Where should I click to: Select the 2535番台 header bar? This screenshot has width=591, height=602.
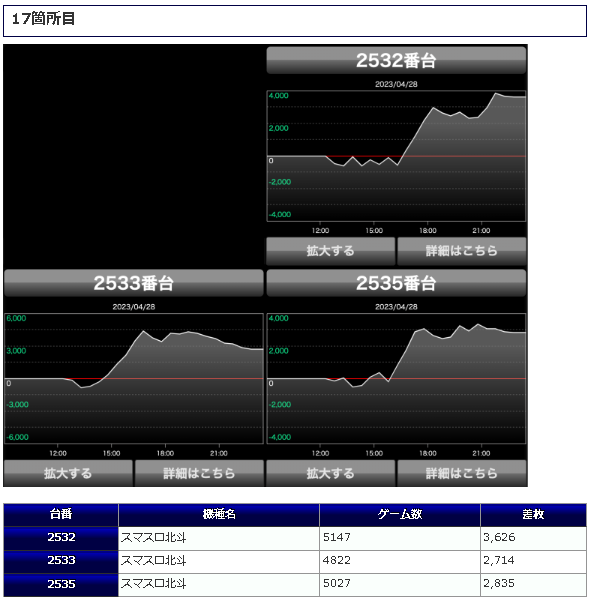396,283
